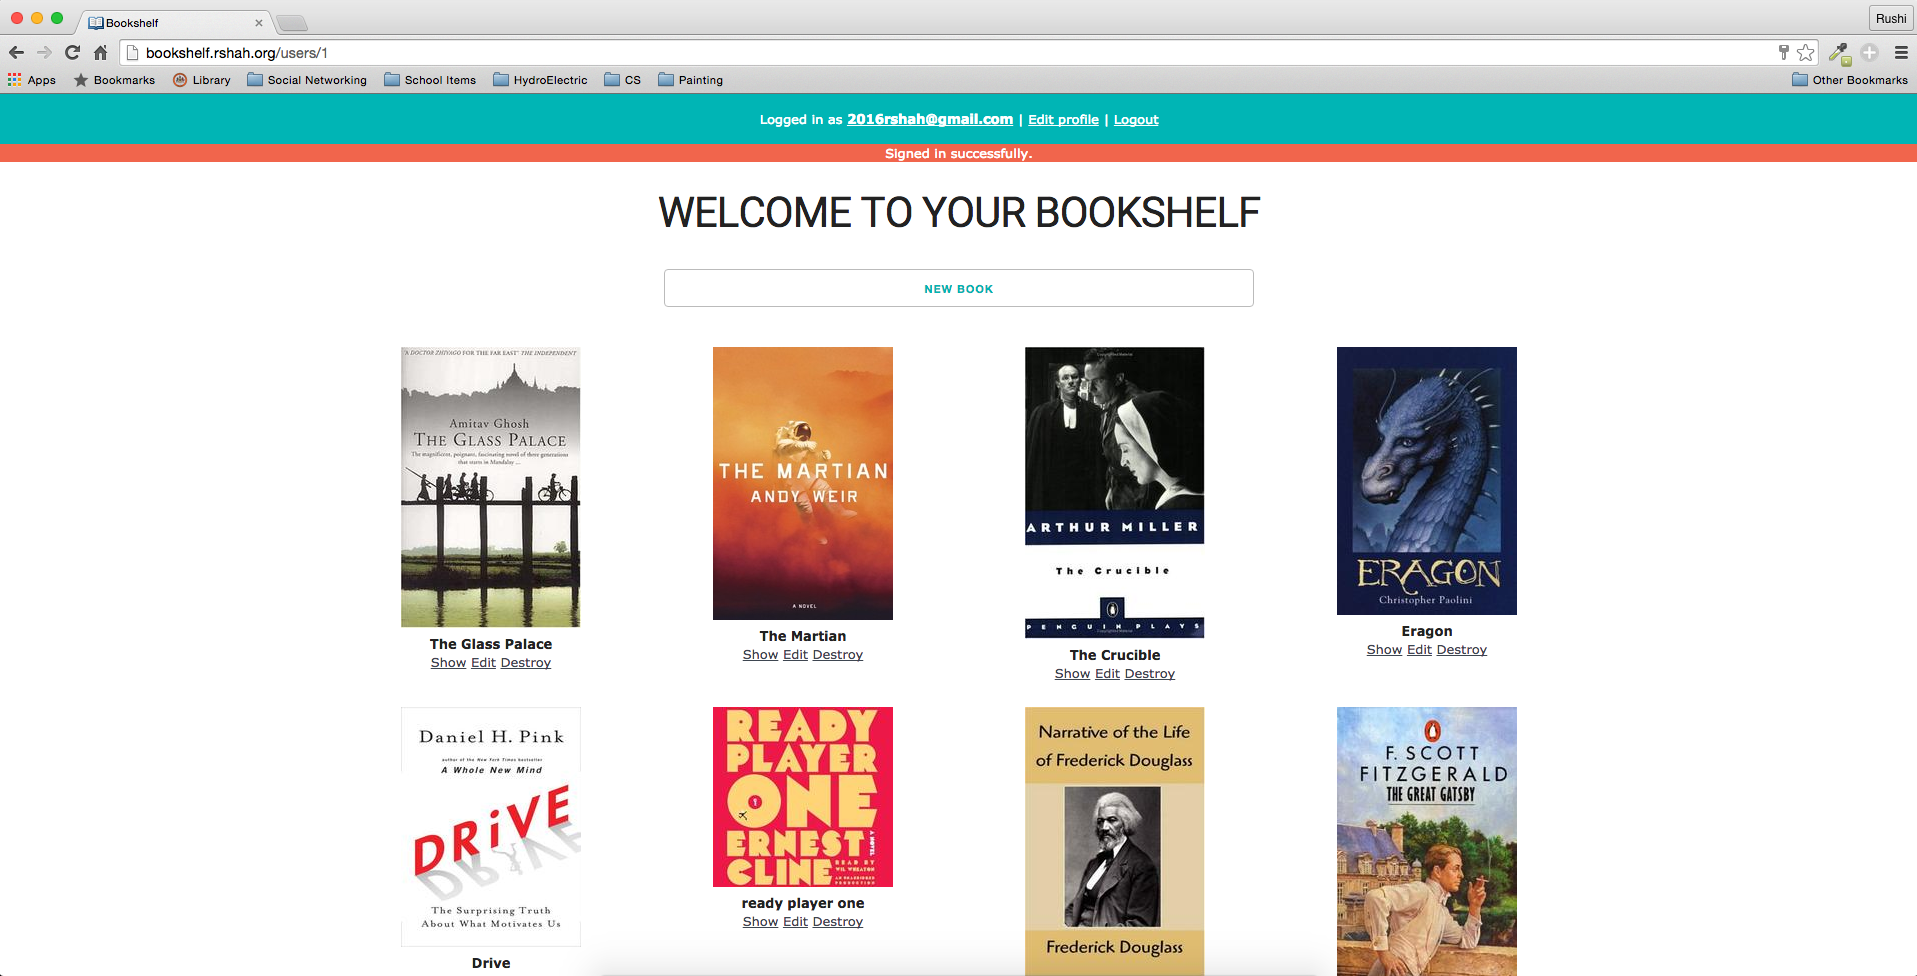Viewport: 1917px width, 976px height.
Task: Go back with the browser back arrow
Action: pyautogui.click(x=16, y=53)
